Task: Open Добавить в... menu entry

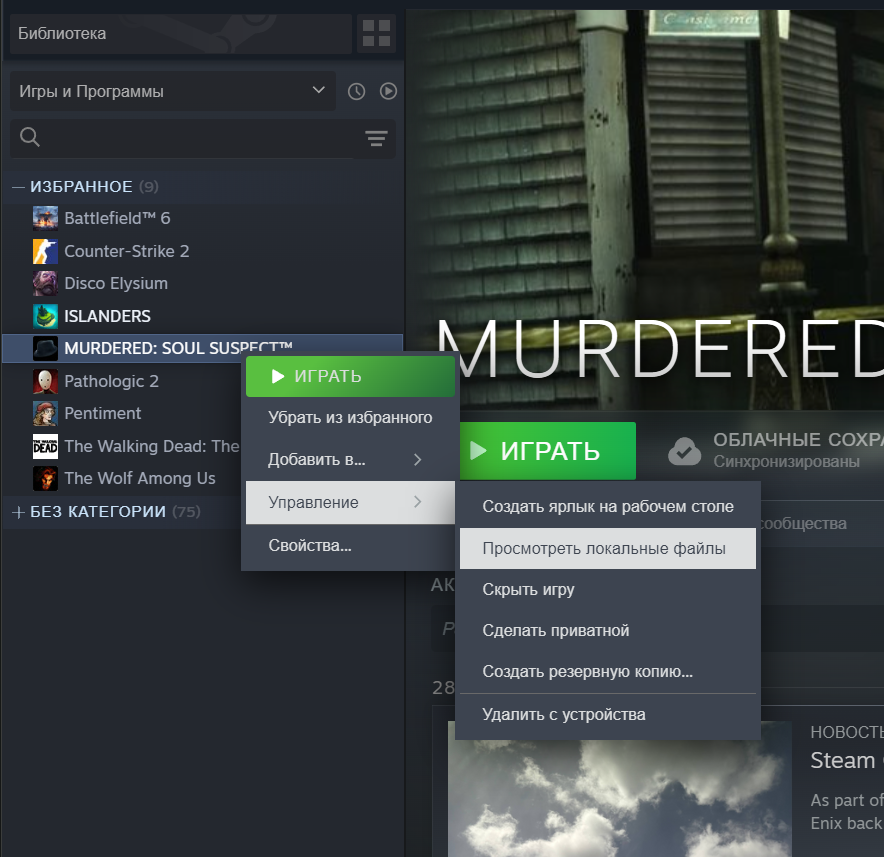Action: pos(350,460)
